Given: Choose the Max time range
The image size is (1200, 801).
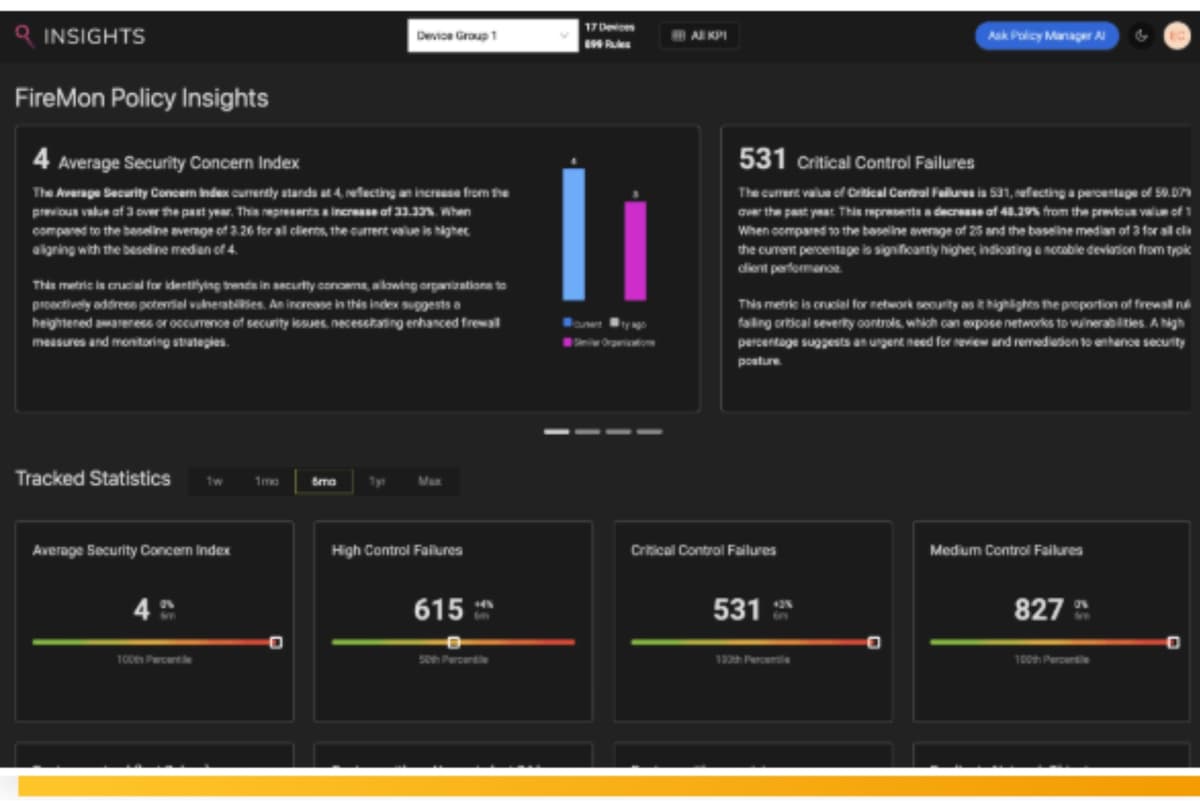Looking at the screenshot, I should click(x=430, y=481).
